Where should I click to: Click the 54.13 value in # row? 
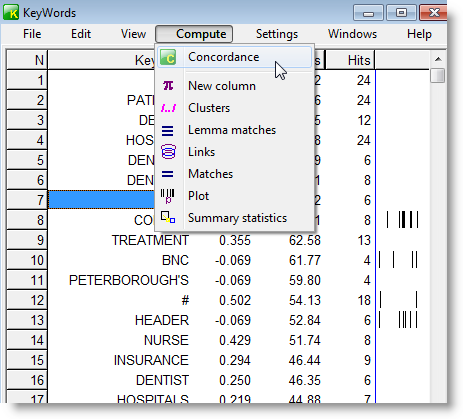(x=305, y=300)
